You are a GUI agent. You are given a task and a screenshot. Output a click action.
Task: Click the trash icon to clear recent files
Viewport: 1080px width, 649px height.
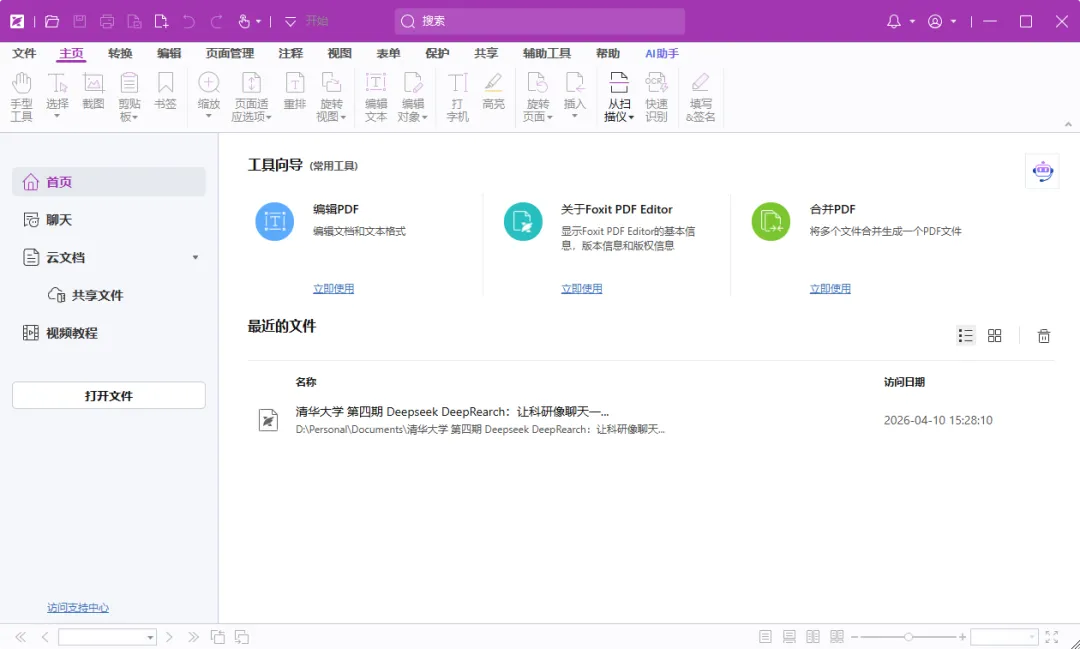[x=1043, y=336]
